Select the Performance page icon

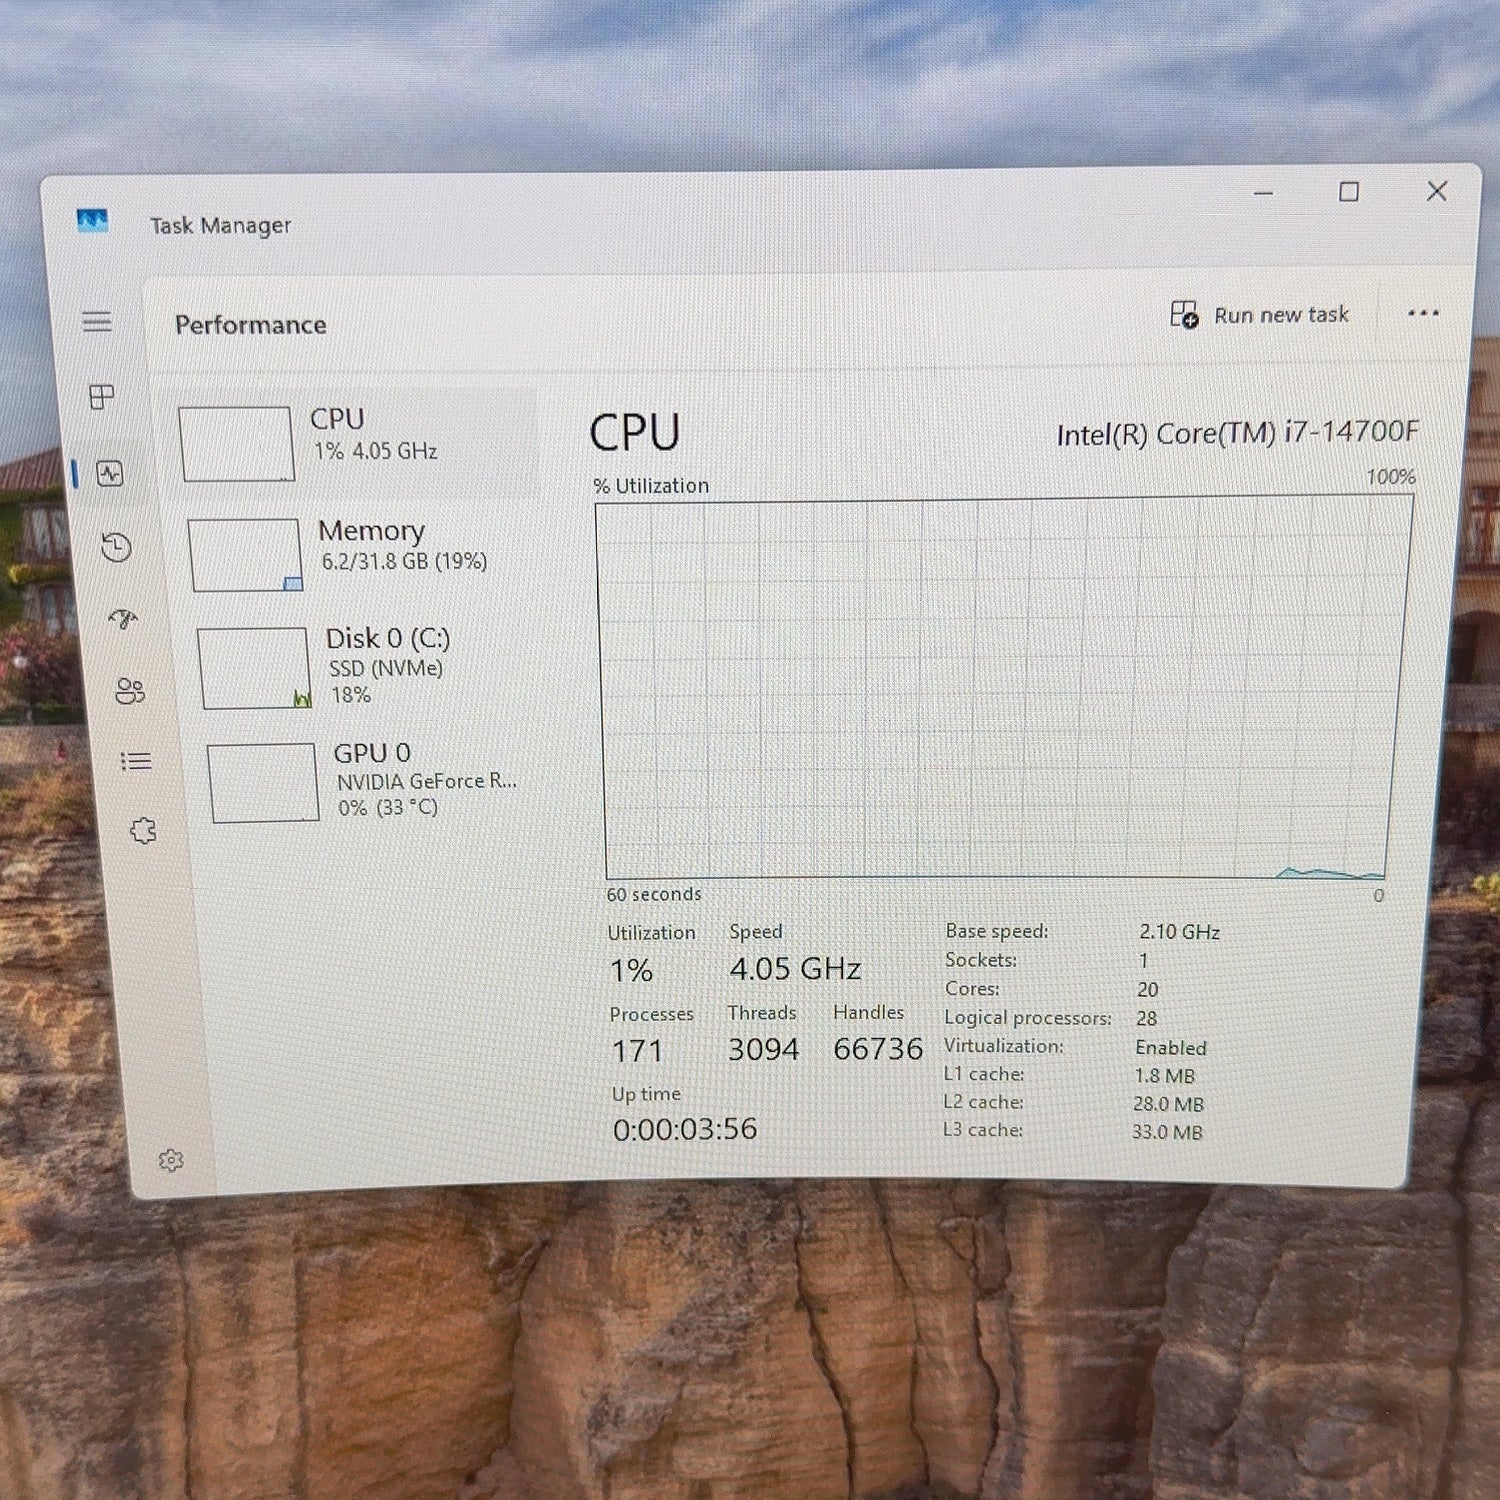(x=110, y=473)
